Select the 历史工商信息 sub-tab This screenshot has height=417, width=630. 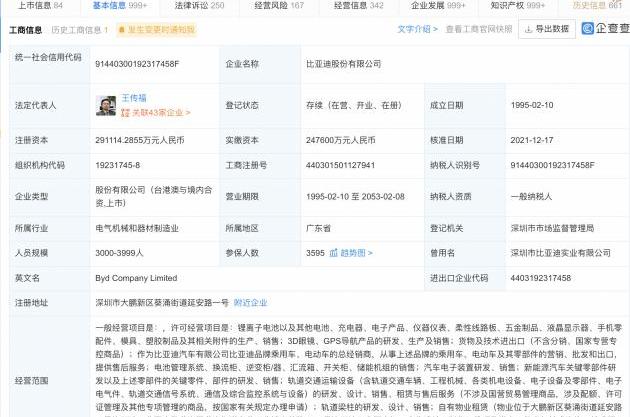click(x=80, y=30)
